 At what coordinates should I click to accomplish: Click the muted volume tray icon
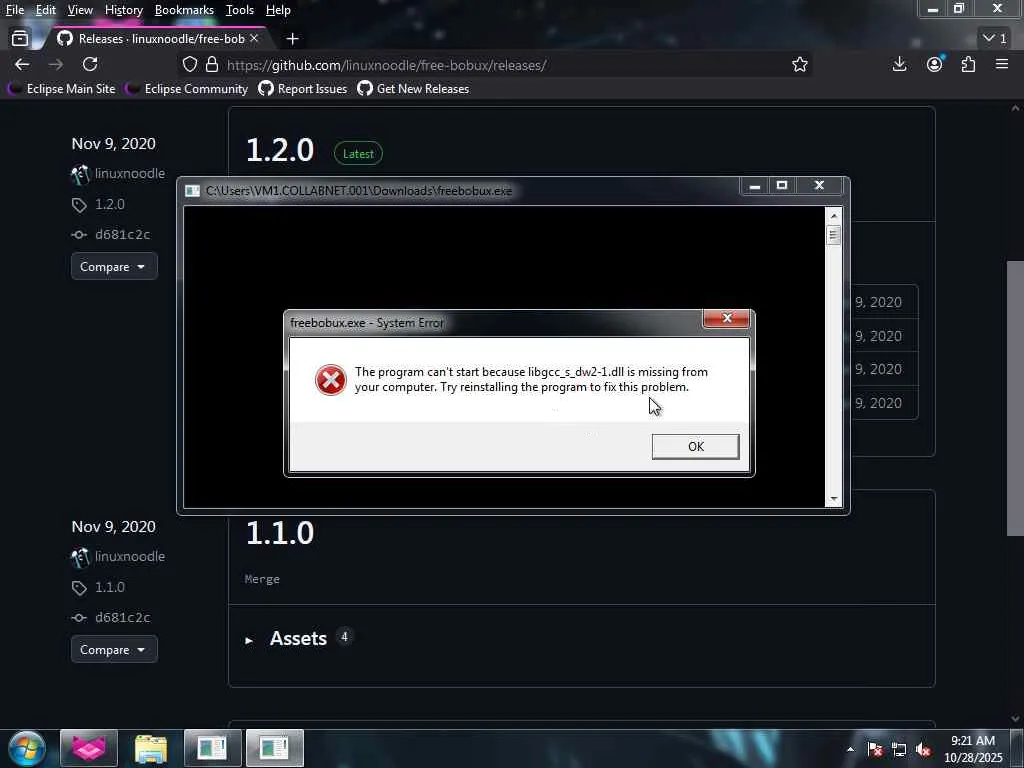tap(923, 749)
